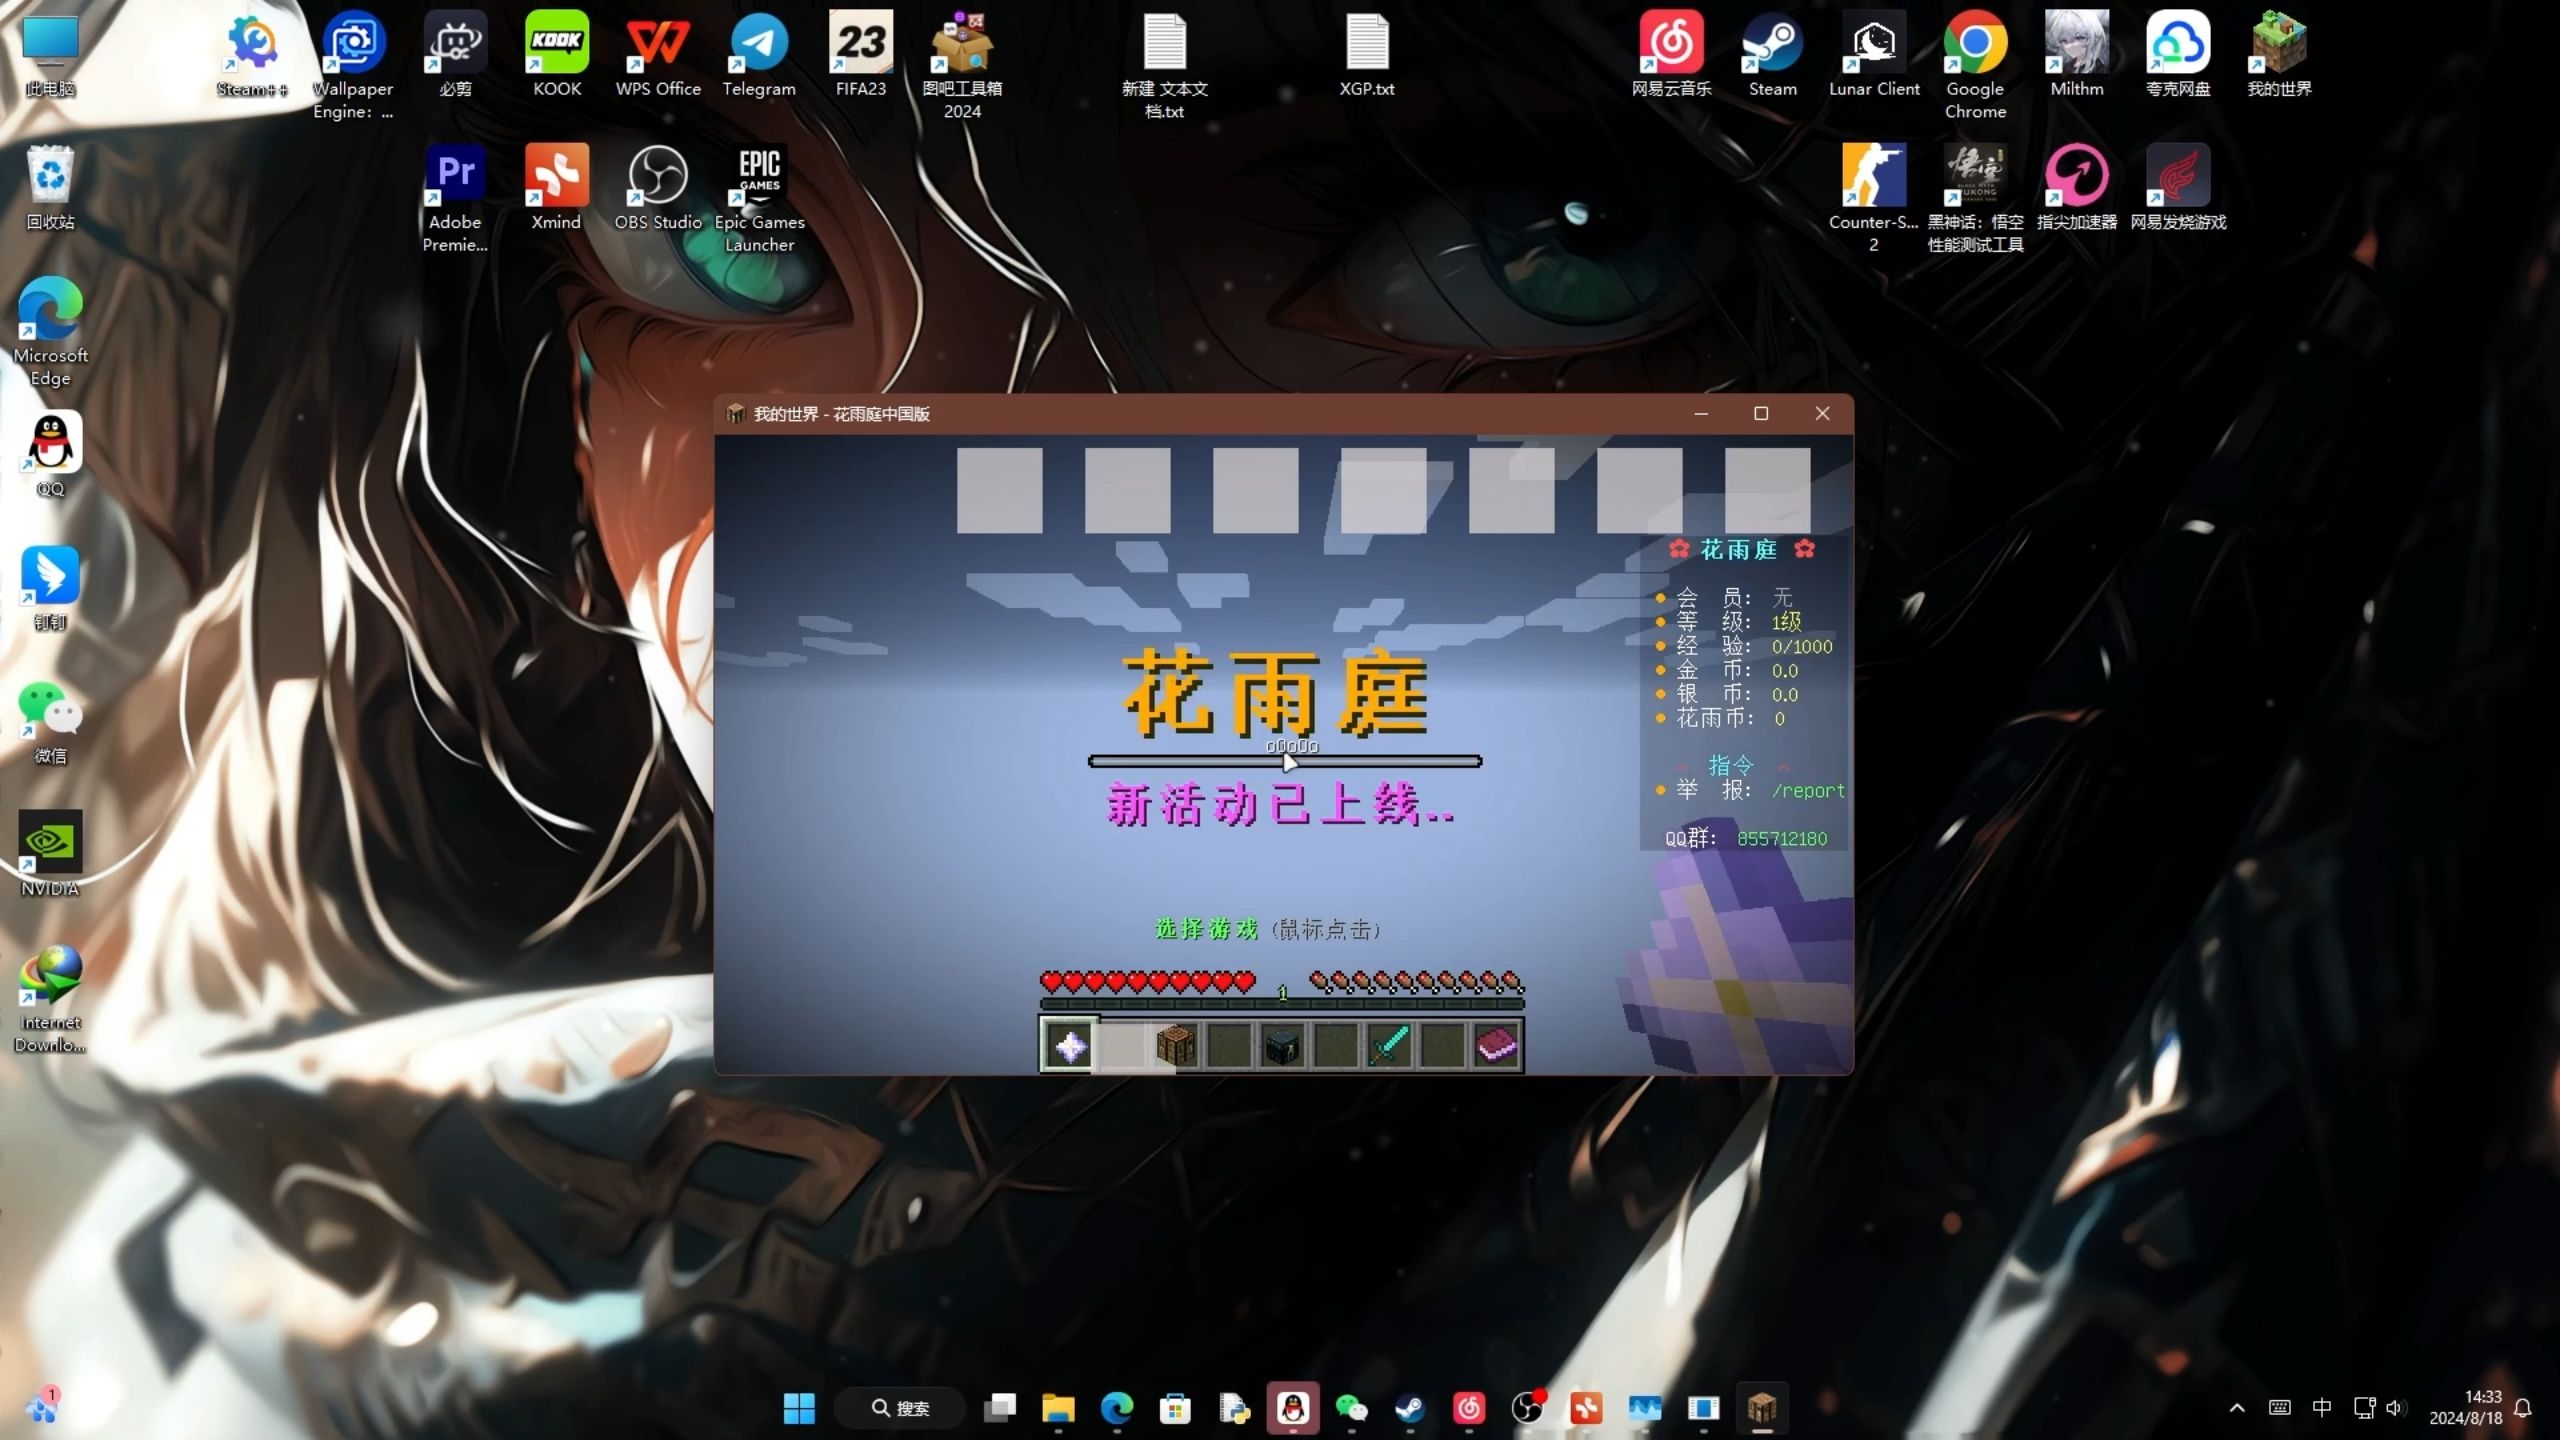Open 指尖加速器 desktop icon
Viewport: 2560px width, 1440px height.
pos(2077,189)
